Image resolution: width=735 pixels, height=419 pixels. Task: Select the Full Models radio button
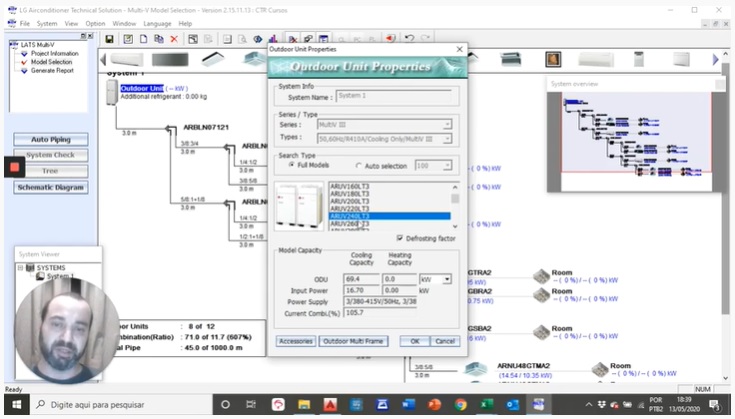click(292, 165)
